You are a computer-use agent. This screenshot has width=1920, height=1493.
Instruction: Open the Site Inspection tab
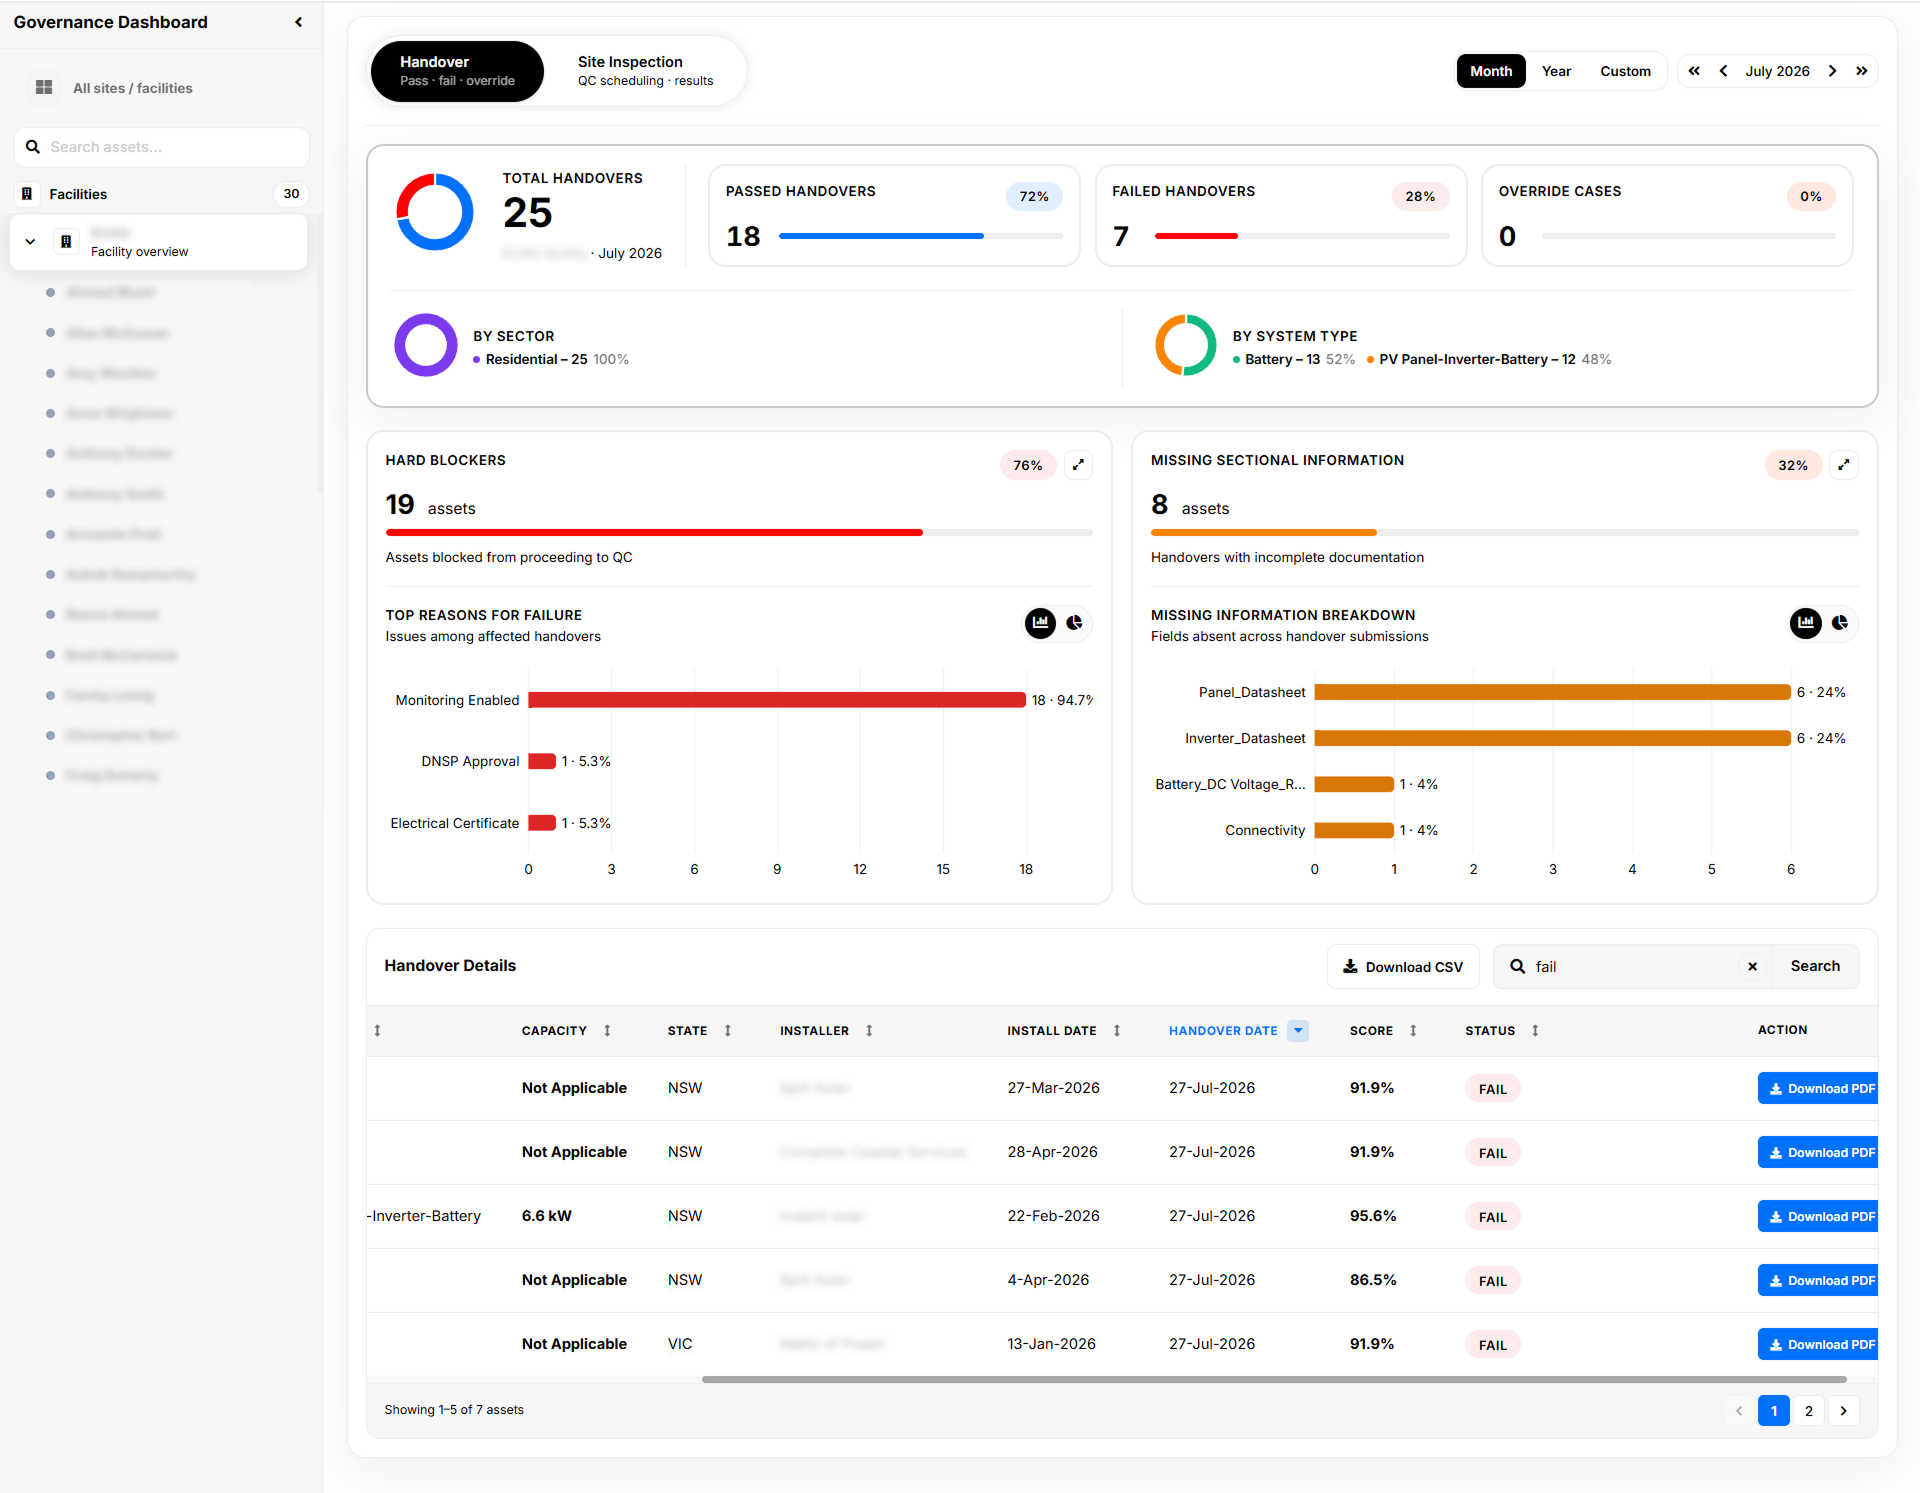click(x=645, y=71)
